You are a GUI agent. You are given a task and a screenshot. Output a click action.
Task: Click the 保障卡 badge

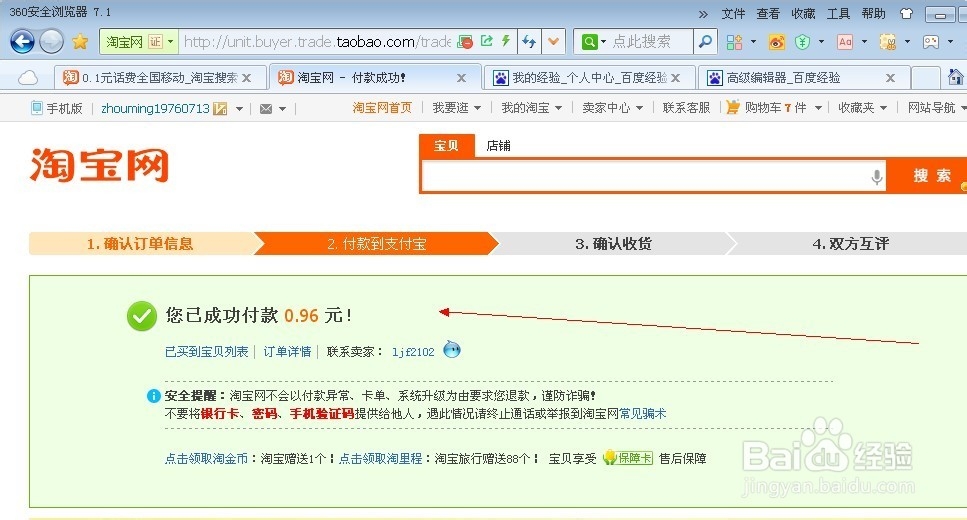click(628, 458)
